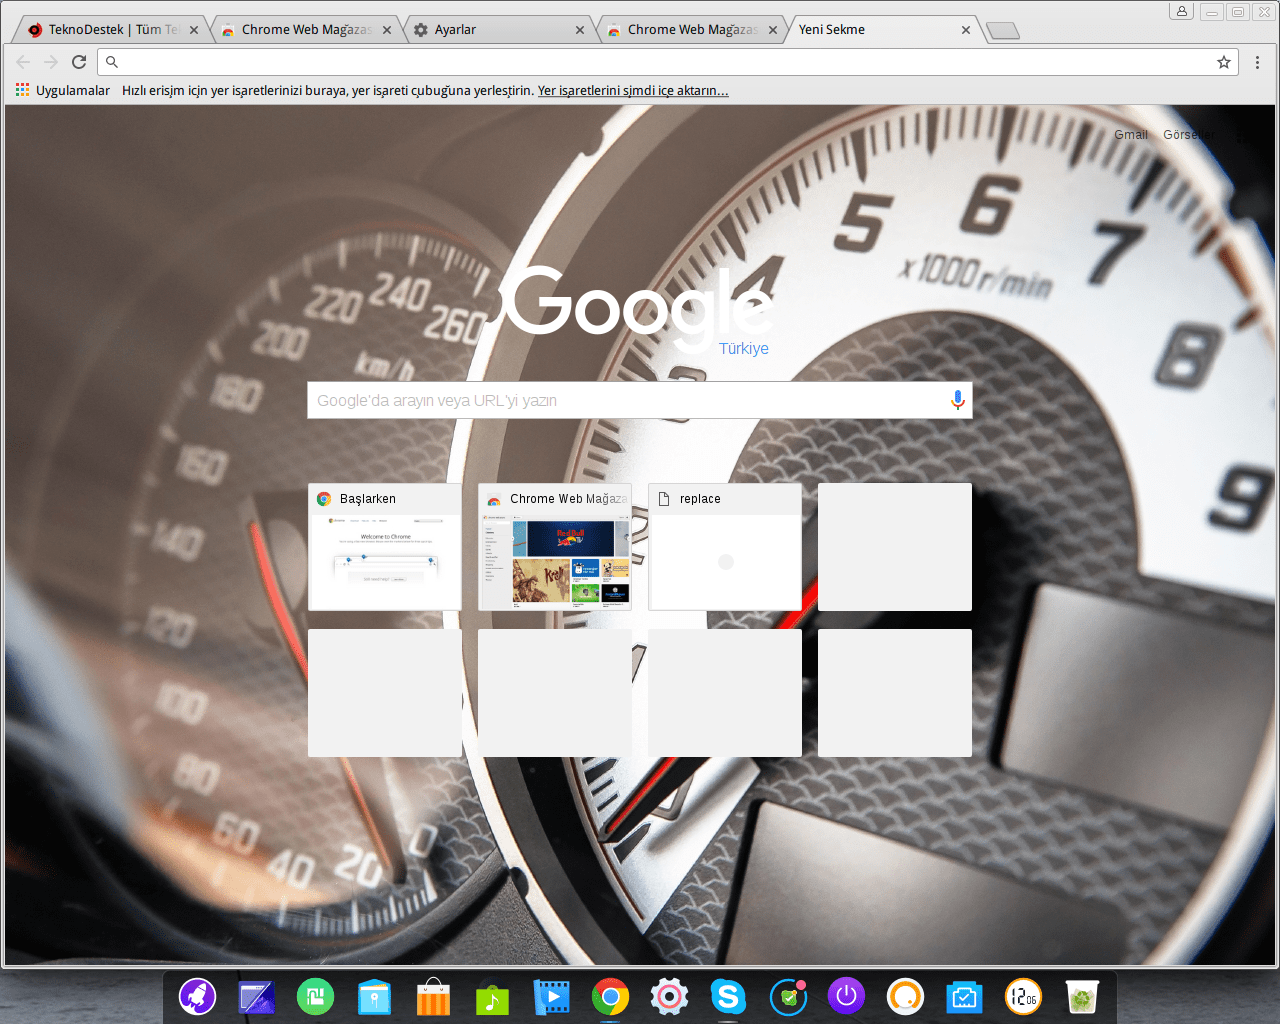1280x1024 pixels.
Task: Open the clock icon in the dock
Action: pos(1022,996)
